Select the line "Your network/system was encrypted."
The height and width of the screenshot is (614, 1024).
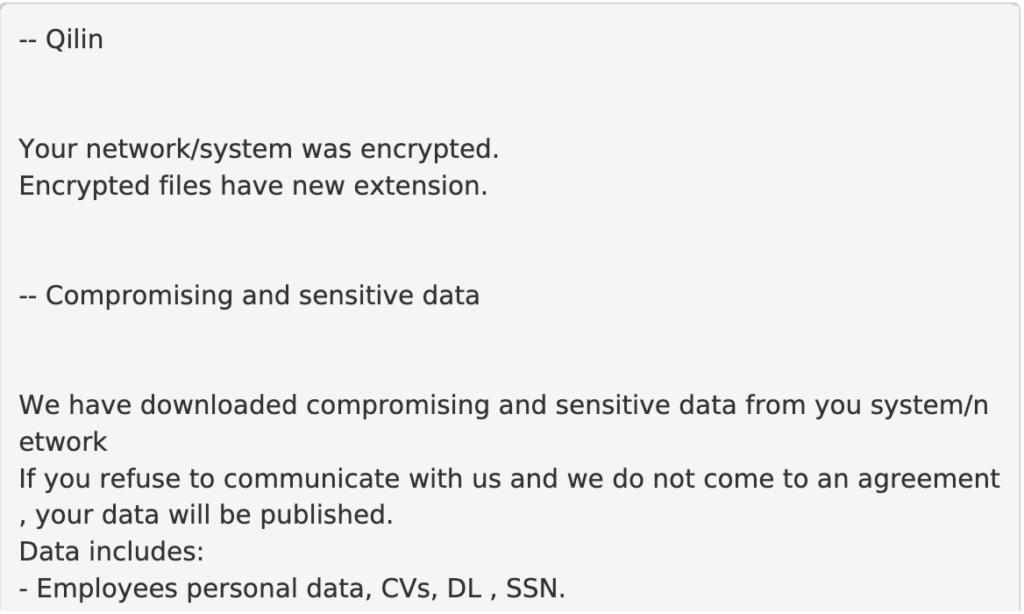259,150
